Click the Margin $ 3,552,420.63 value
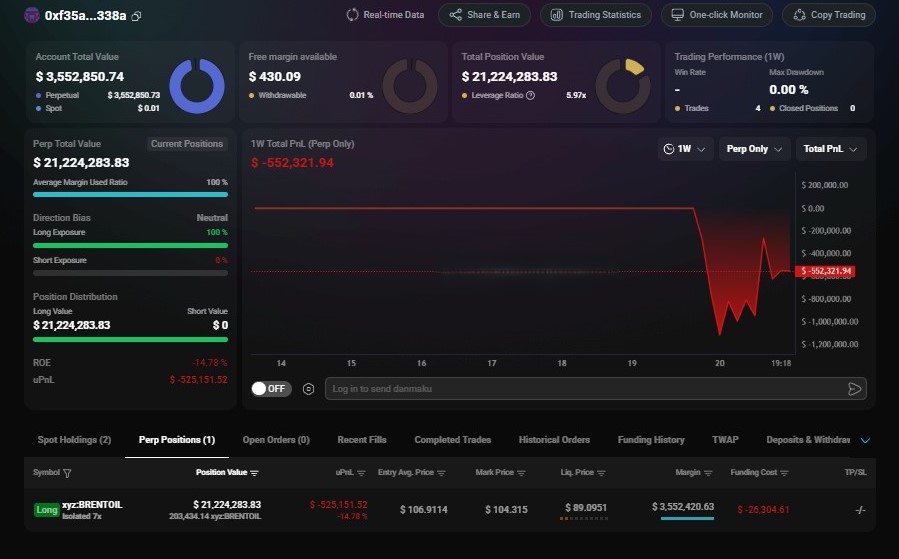 683,507
